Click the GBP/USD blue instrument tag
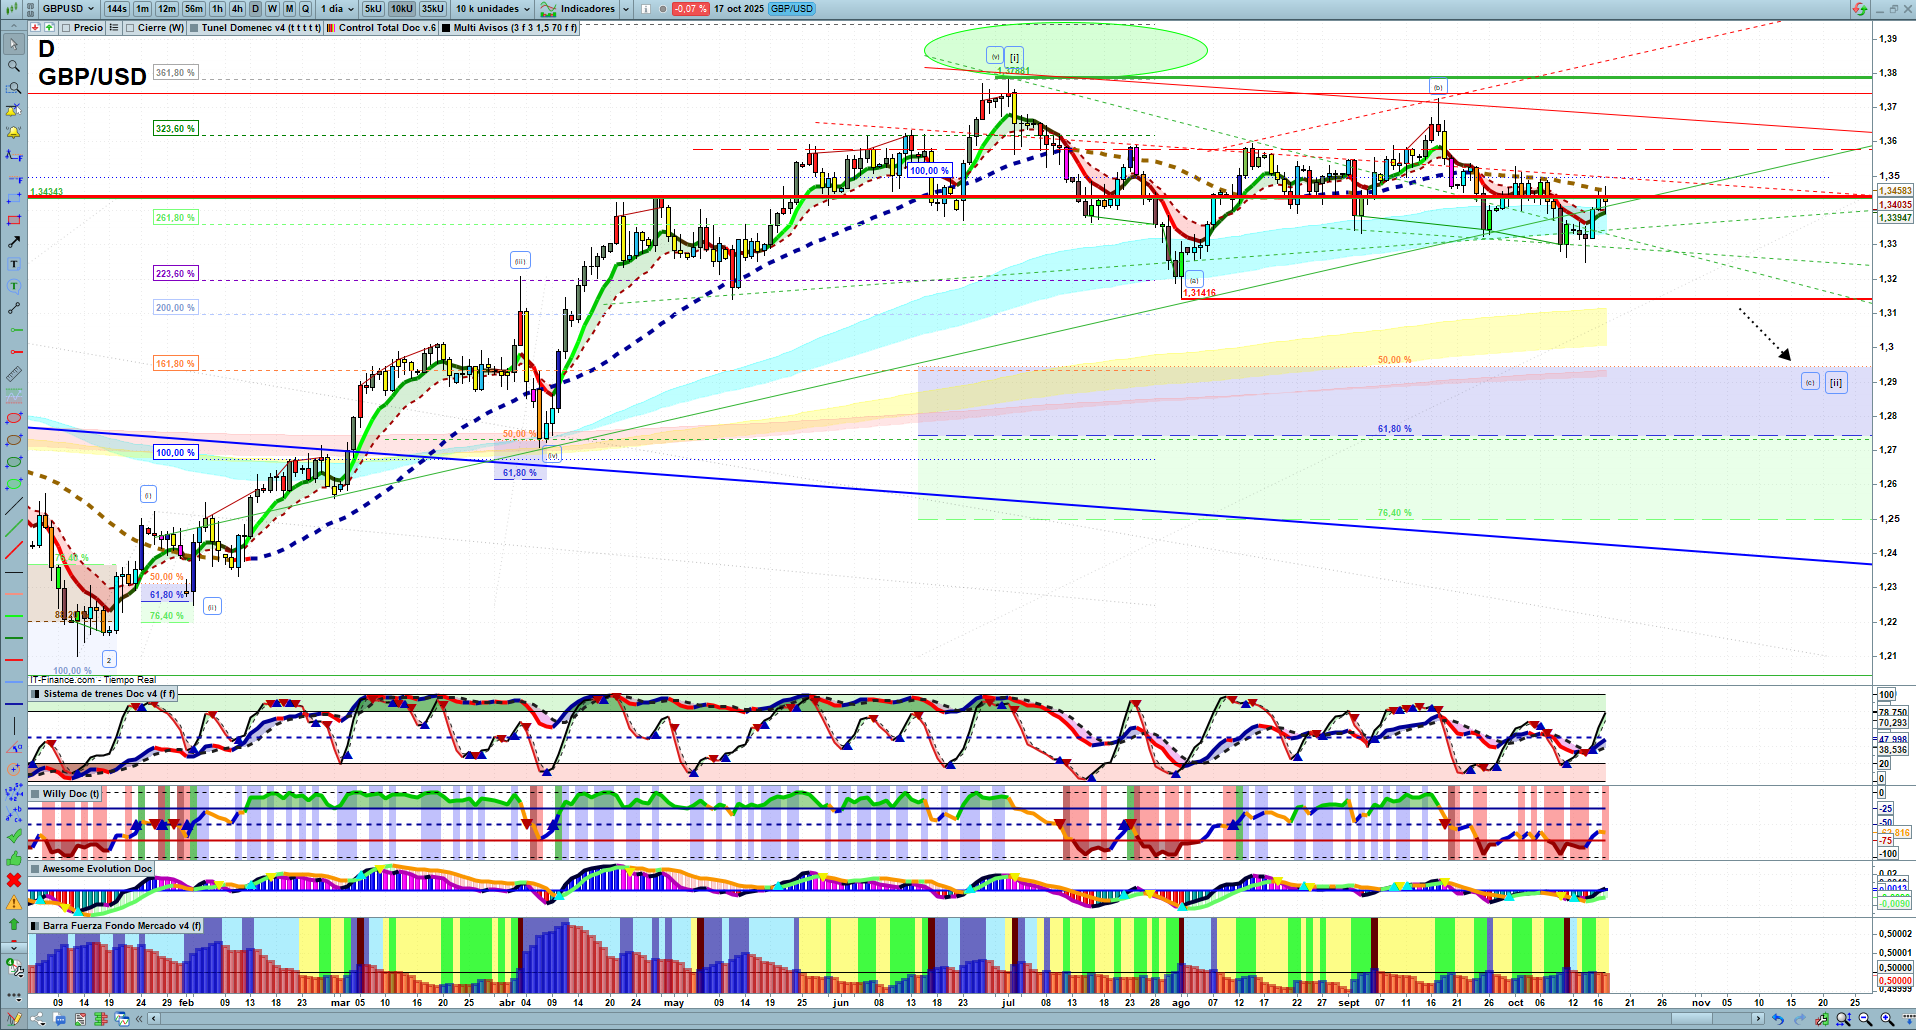The image size is (1916, 1030). pos(792,9)
